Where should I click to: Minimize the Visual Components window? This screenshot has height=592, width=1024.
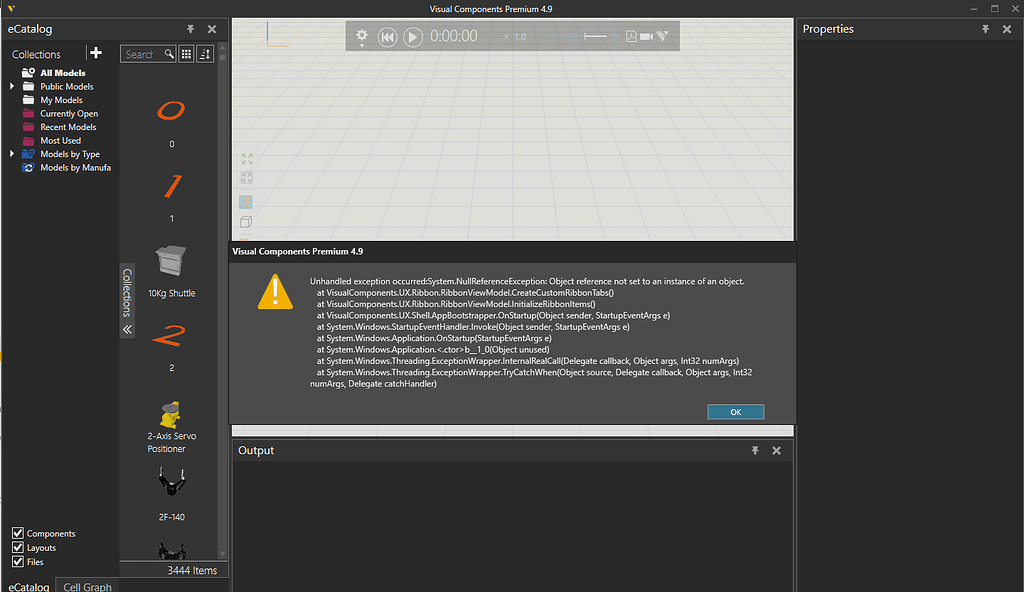click(x=974, y=8)
